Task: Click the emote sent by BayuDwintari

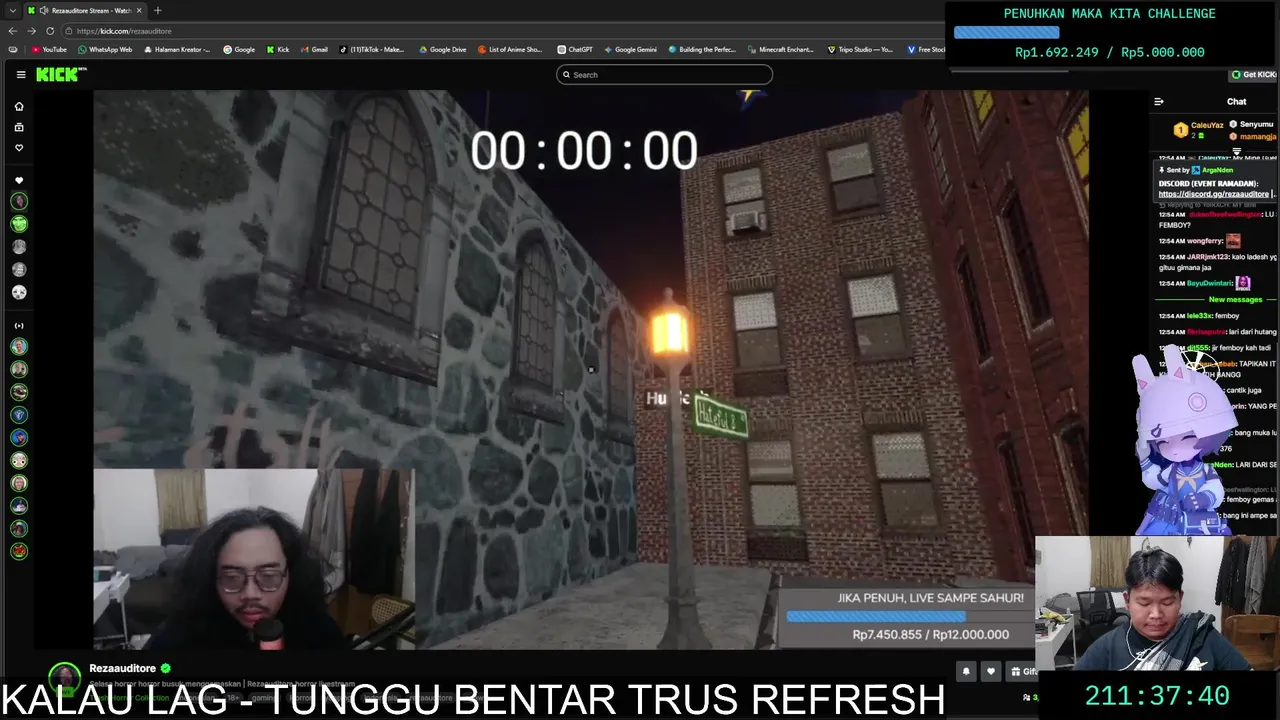Action: (1243, 283)
